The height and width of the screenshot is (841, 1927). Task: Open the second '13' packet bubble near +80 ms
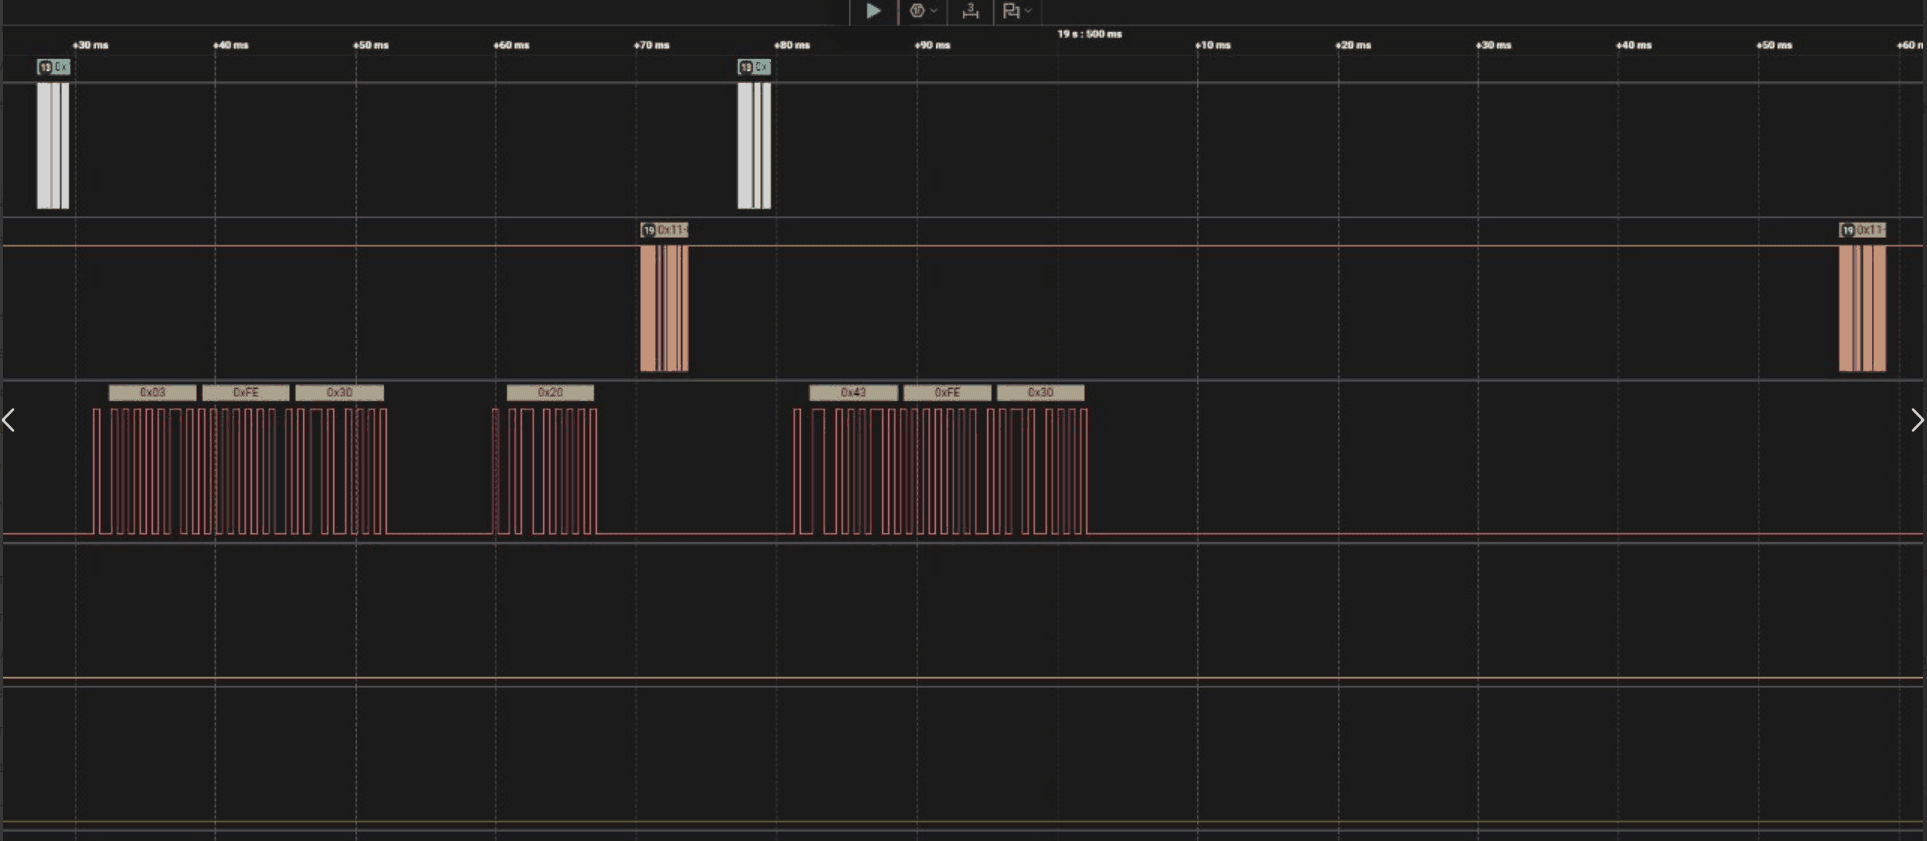[x=755, y=67]
